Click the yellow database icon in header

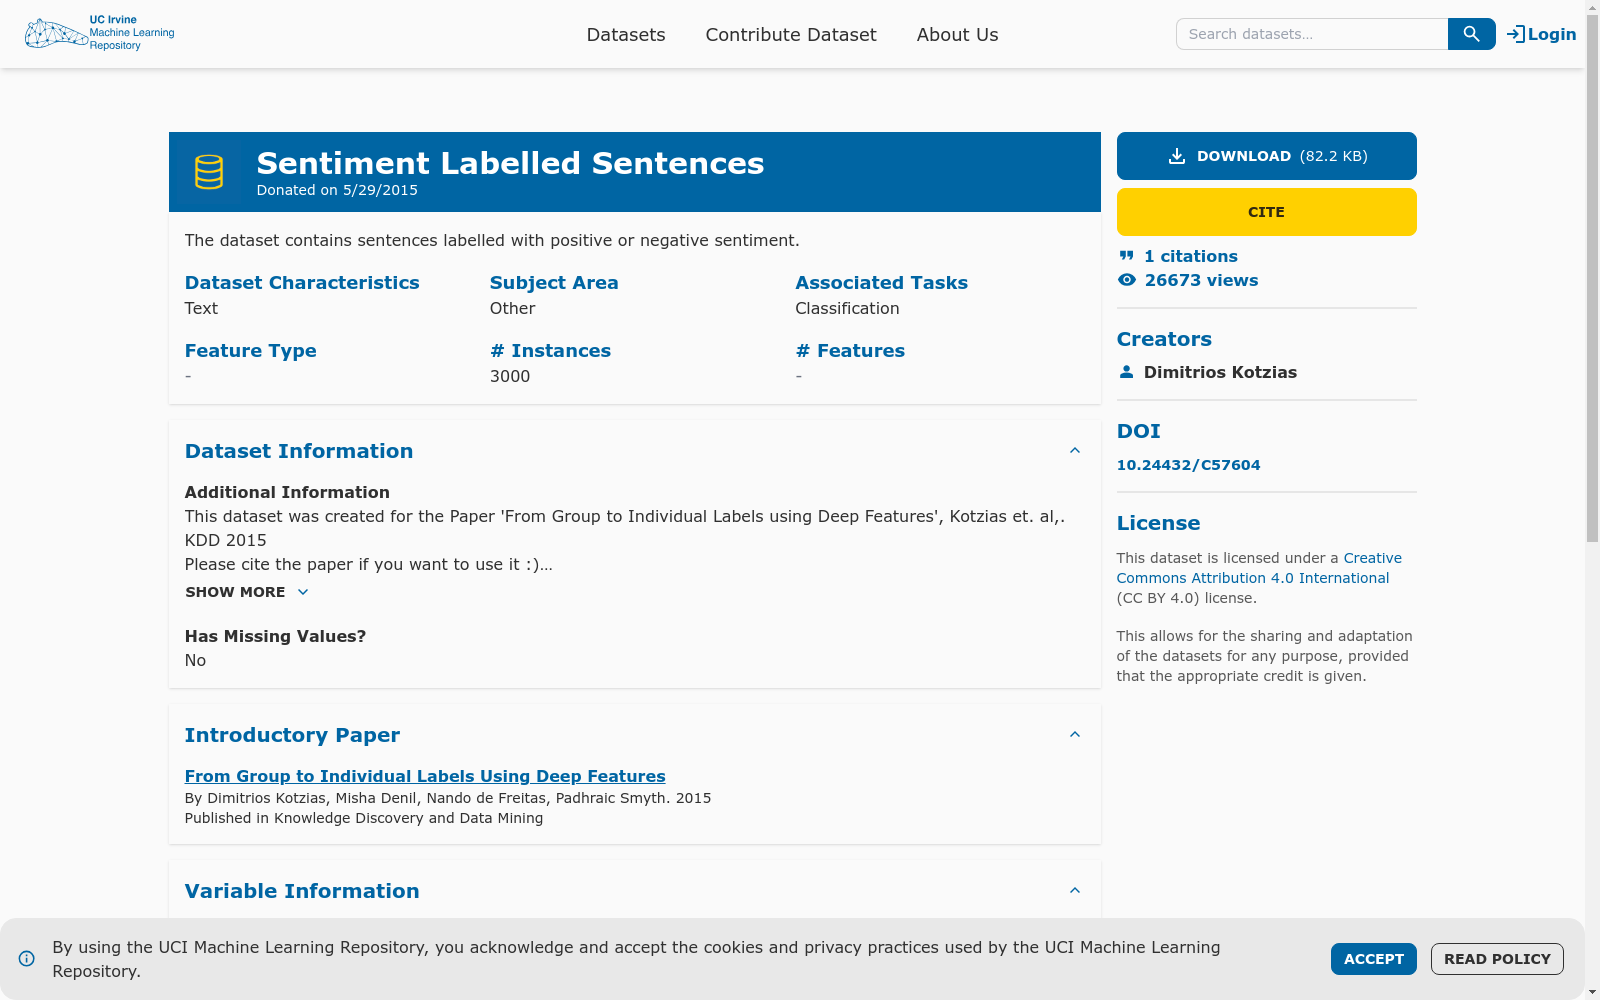pyautogui.click(x=209, y=172)
